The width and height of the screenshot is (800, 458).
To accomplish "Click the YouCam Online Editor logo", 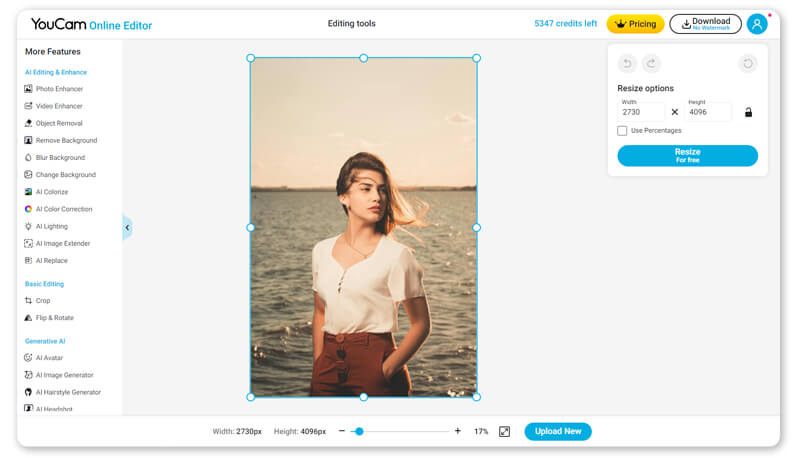I will (x=91, y=24).
